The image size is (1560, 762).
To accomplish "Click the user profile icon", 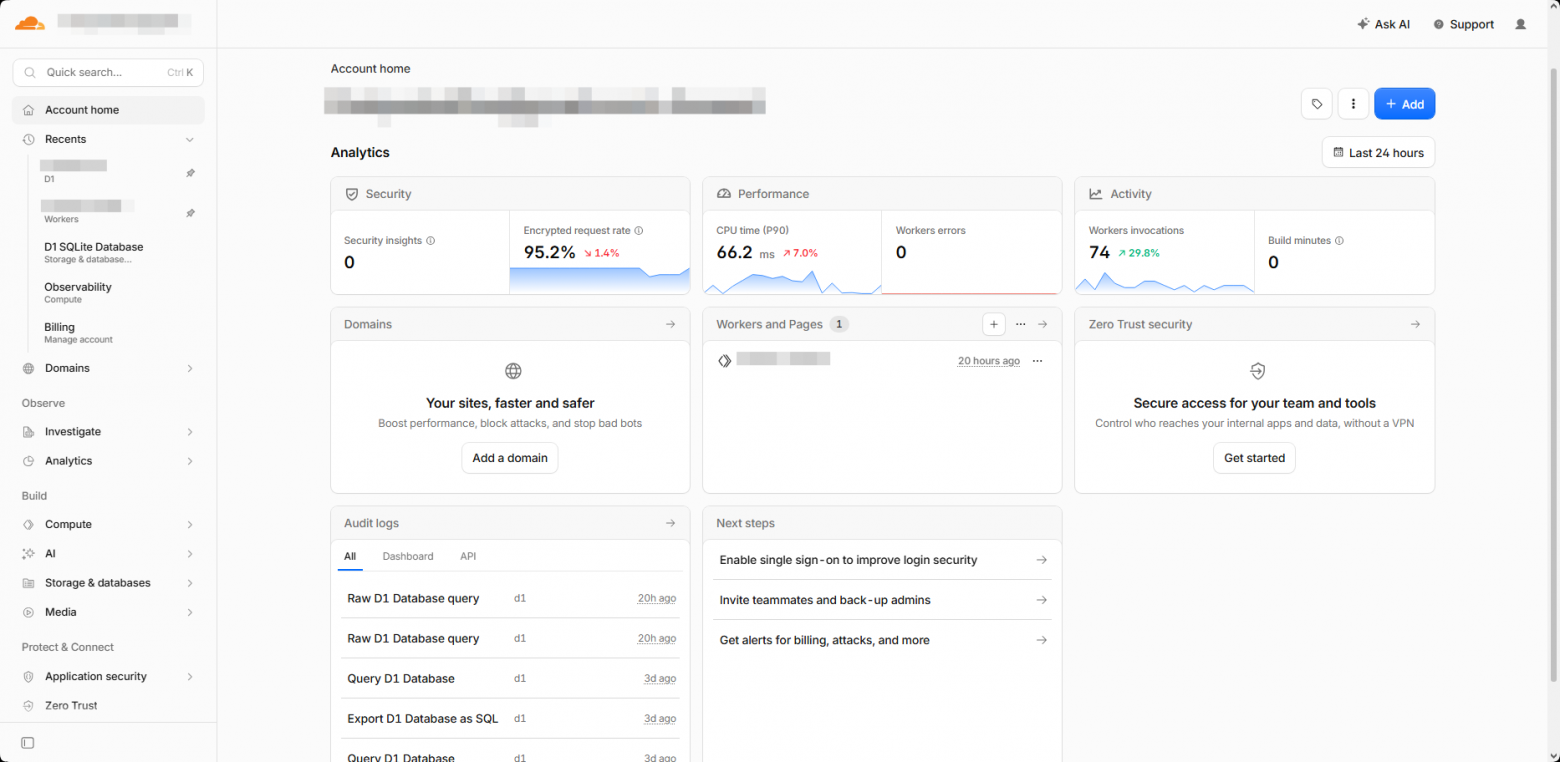I will click(x=1521, y=24).
